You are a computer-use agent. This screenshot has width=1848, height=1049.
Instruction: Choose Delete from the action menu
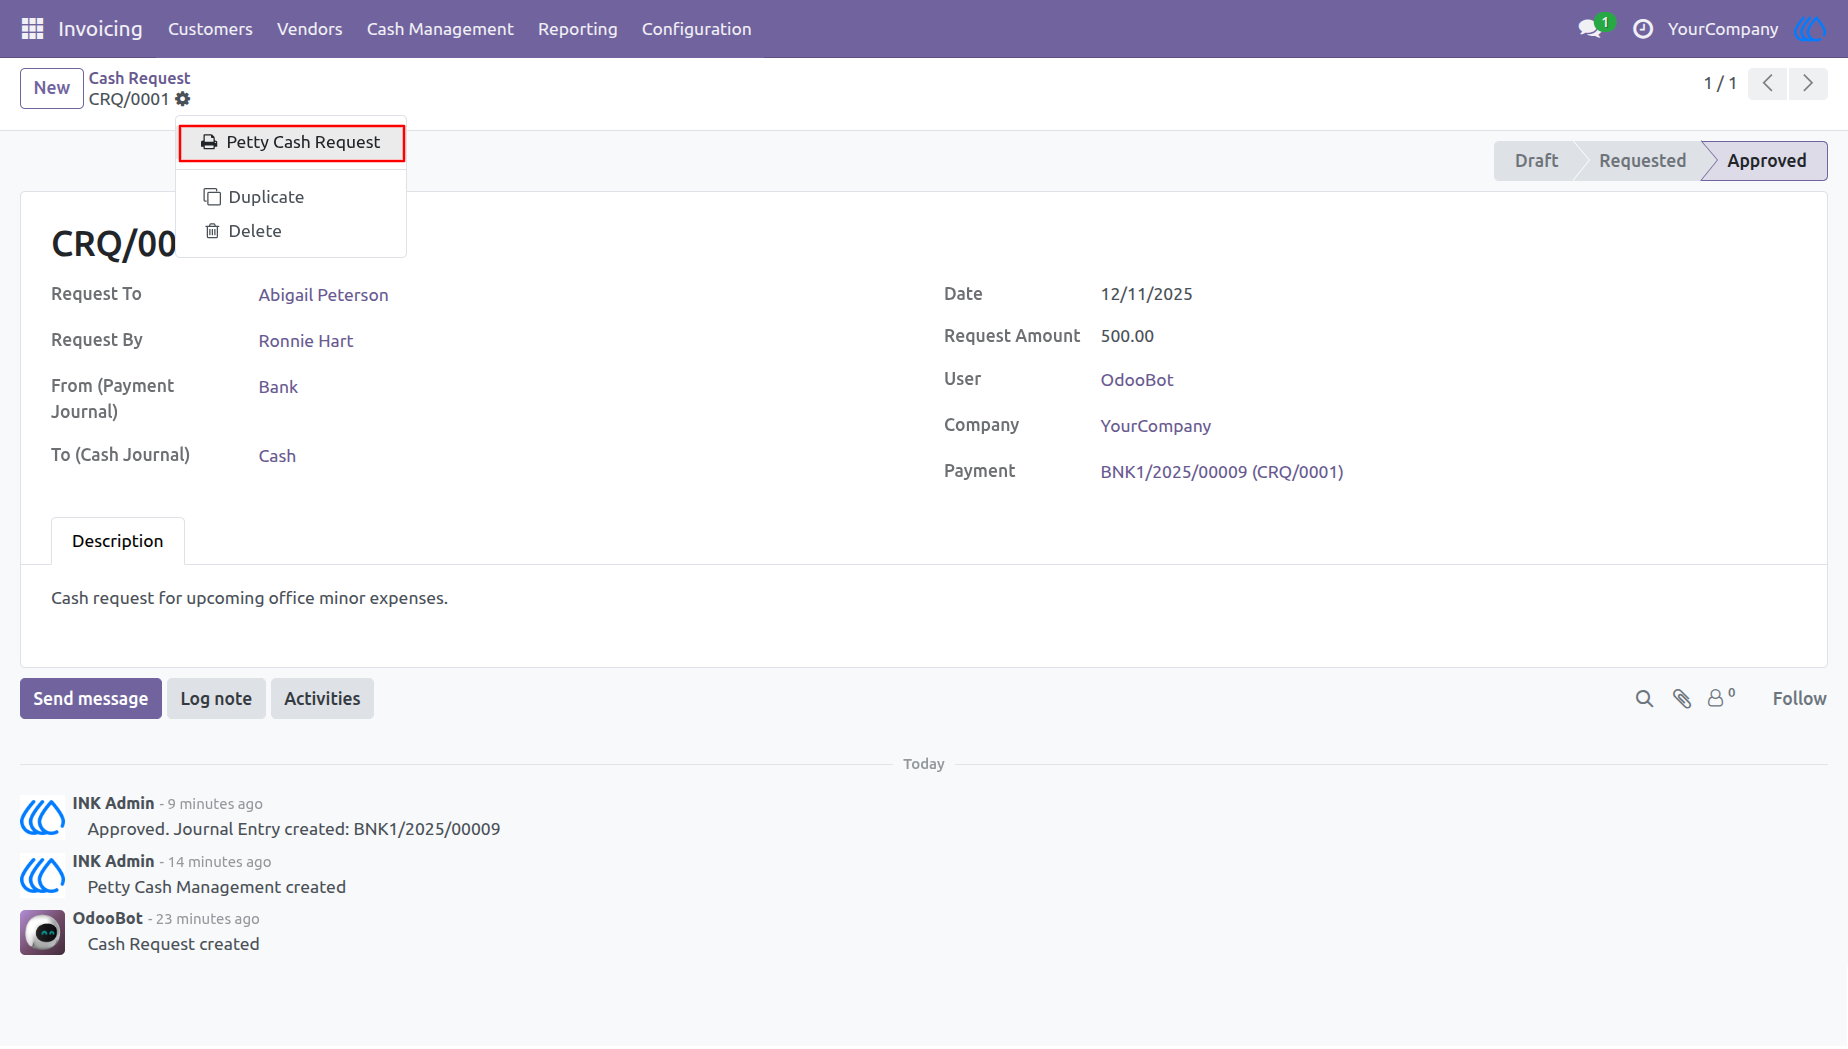click(x=291, y=231)
